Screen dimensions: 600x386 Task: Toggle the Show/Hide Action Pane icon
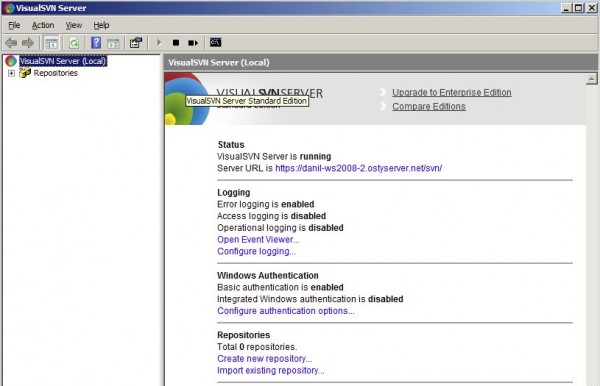[113, 43]
